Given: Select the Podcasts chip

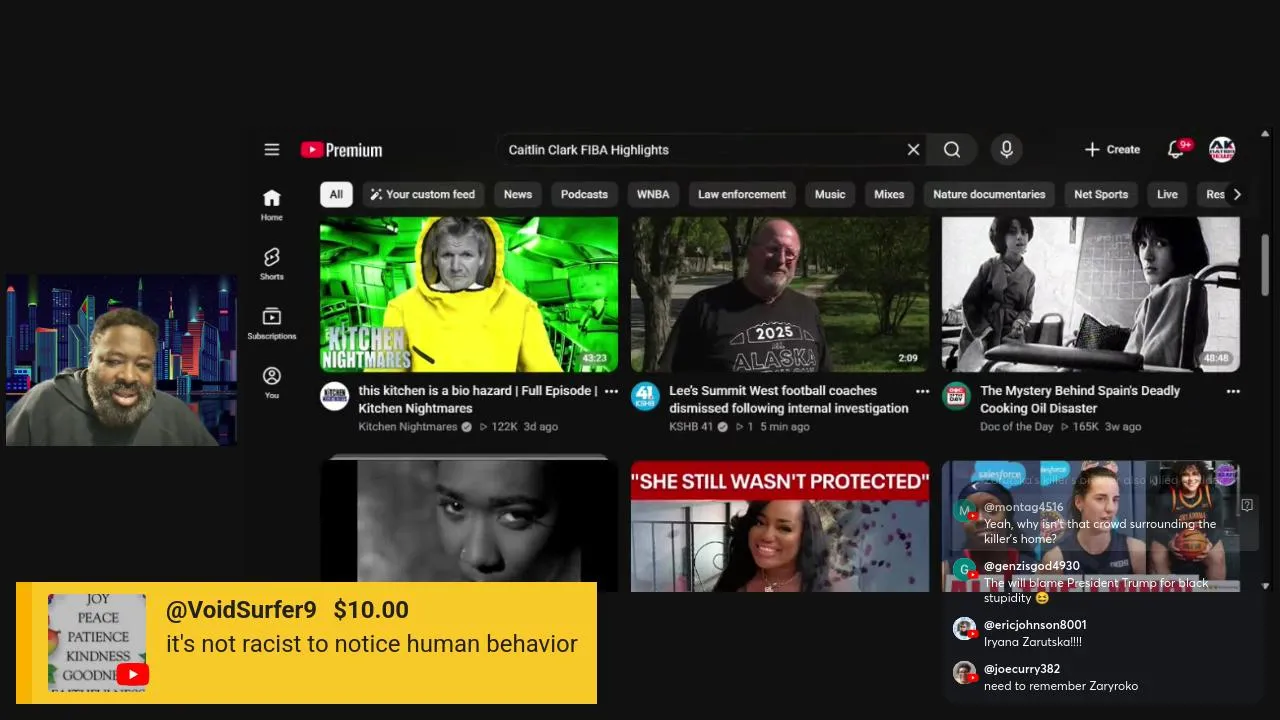Looking at the screenshot, I should click(x=584, y=194).
